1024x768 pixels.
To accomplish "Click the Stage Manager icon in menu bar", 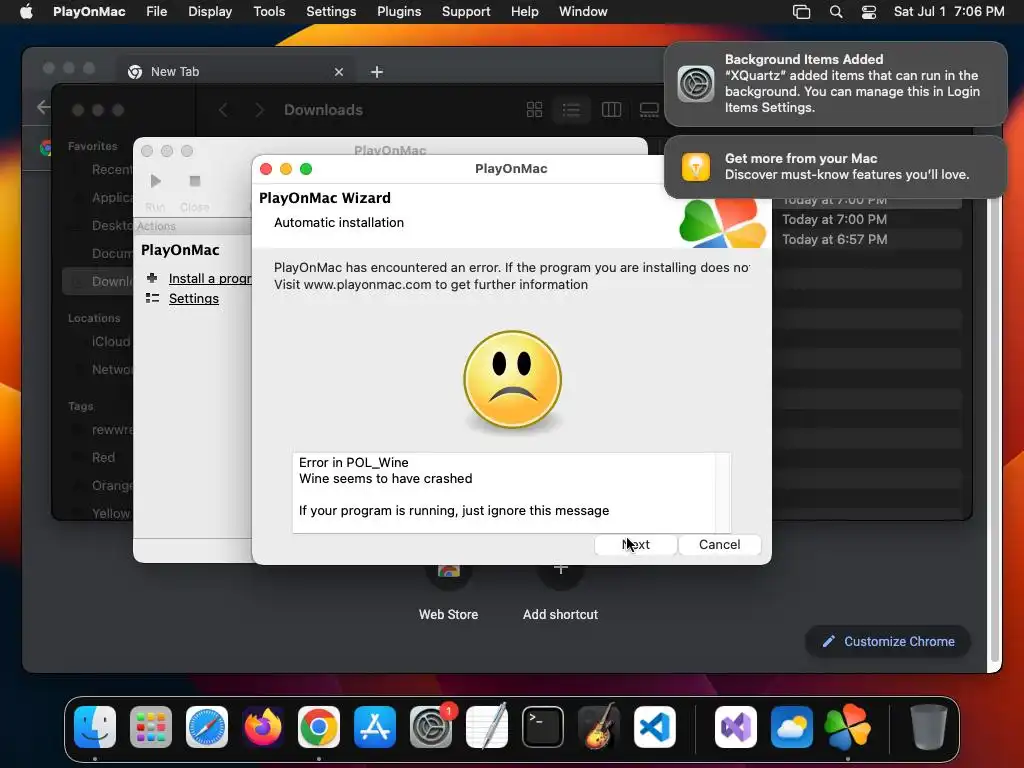I will coord(801,12).
